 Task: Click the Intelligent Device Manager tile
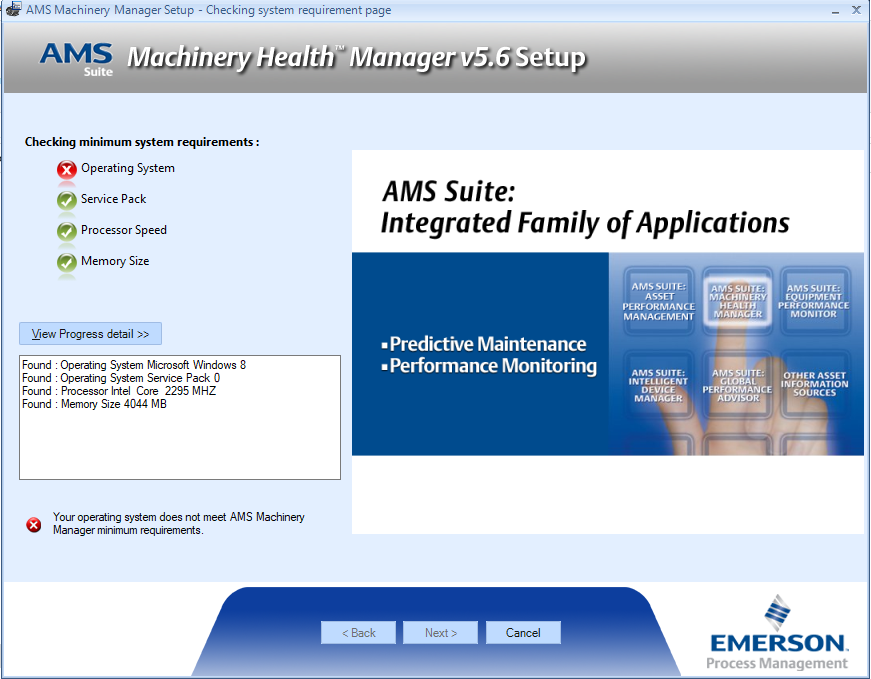(658, 385)
